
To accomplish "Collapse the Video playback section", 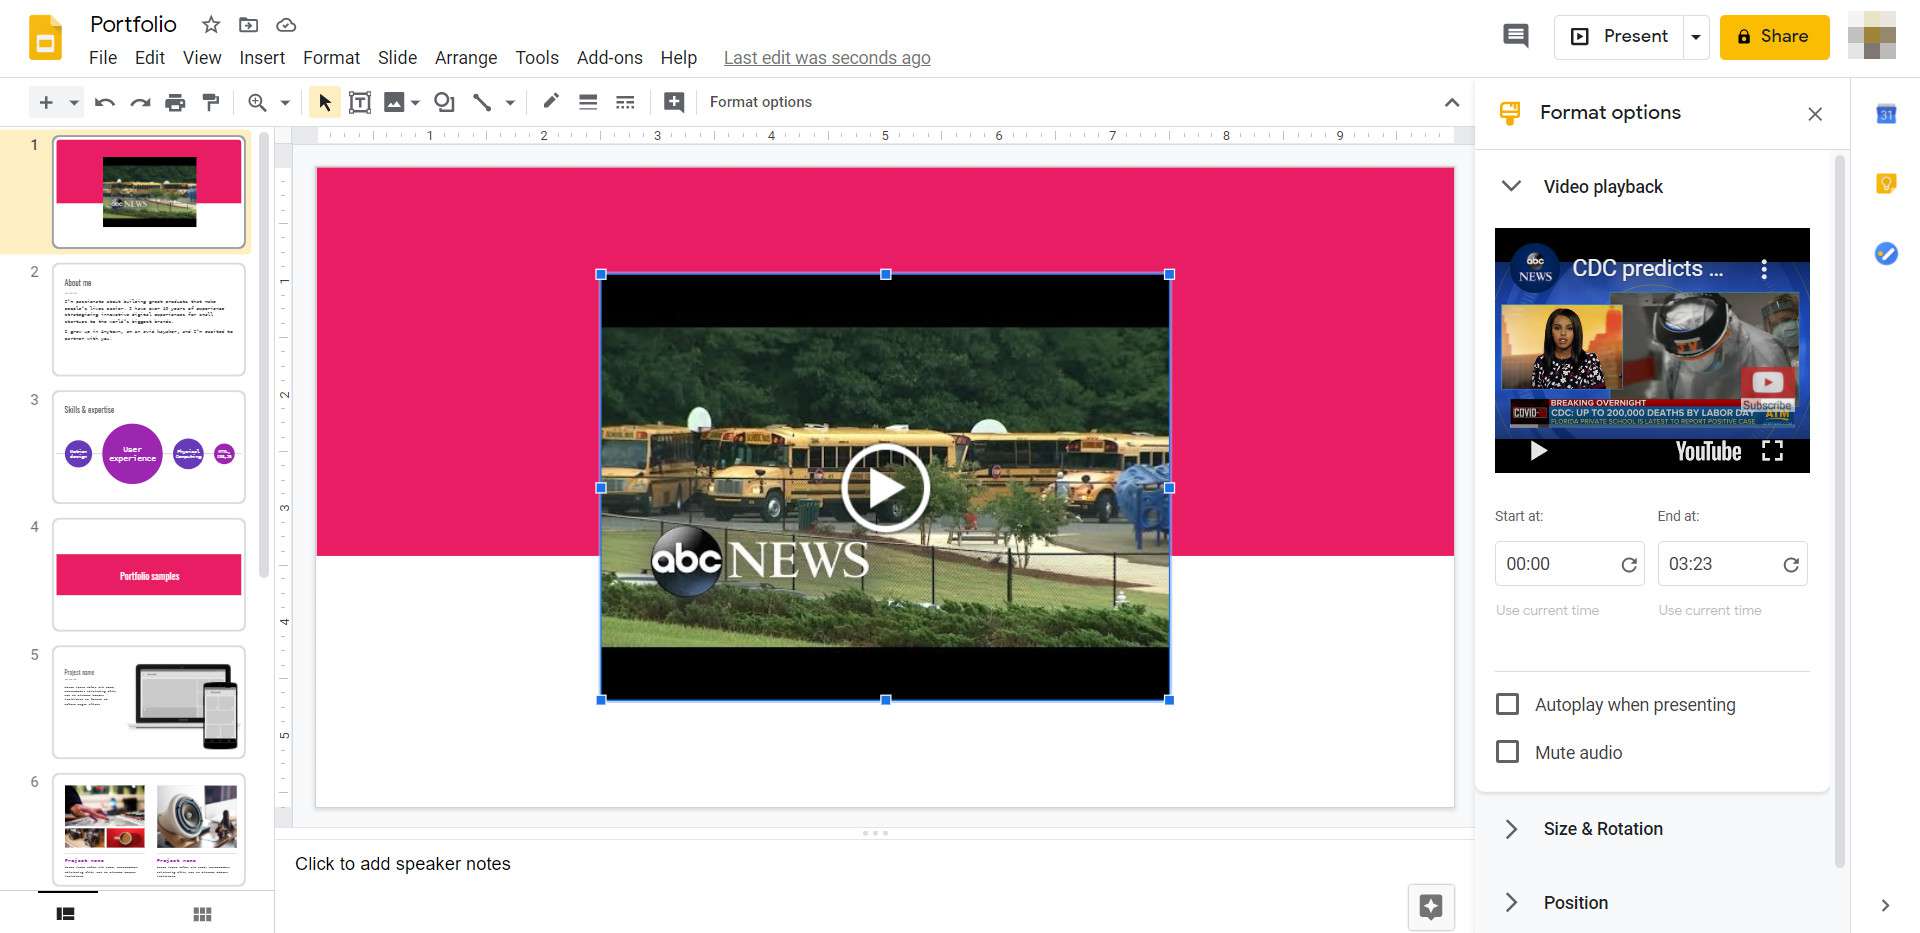I will (x=1511, y=186).
